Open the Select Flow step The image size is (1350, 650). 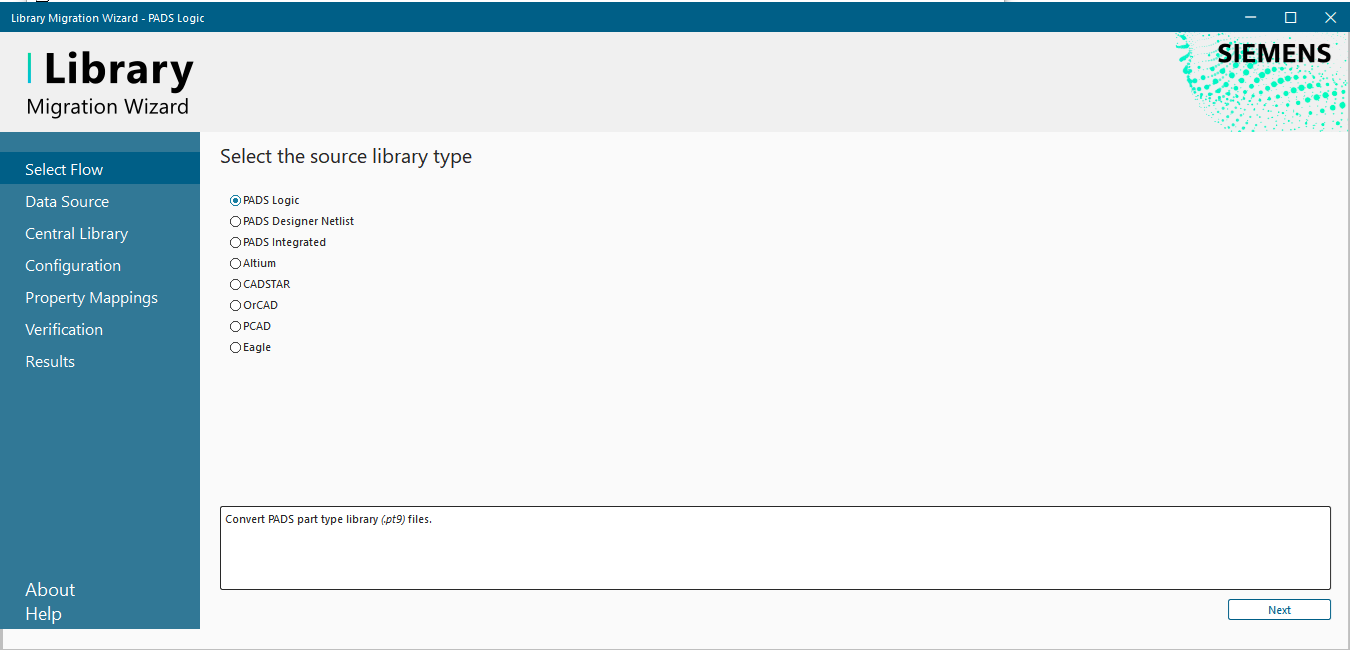click(64, 170)
